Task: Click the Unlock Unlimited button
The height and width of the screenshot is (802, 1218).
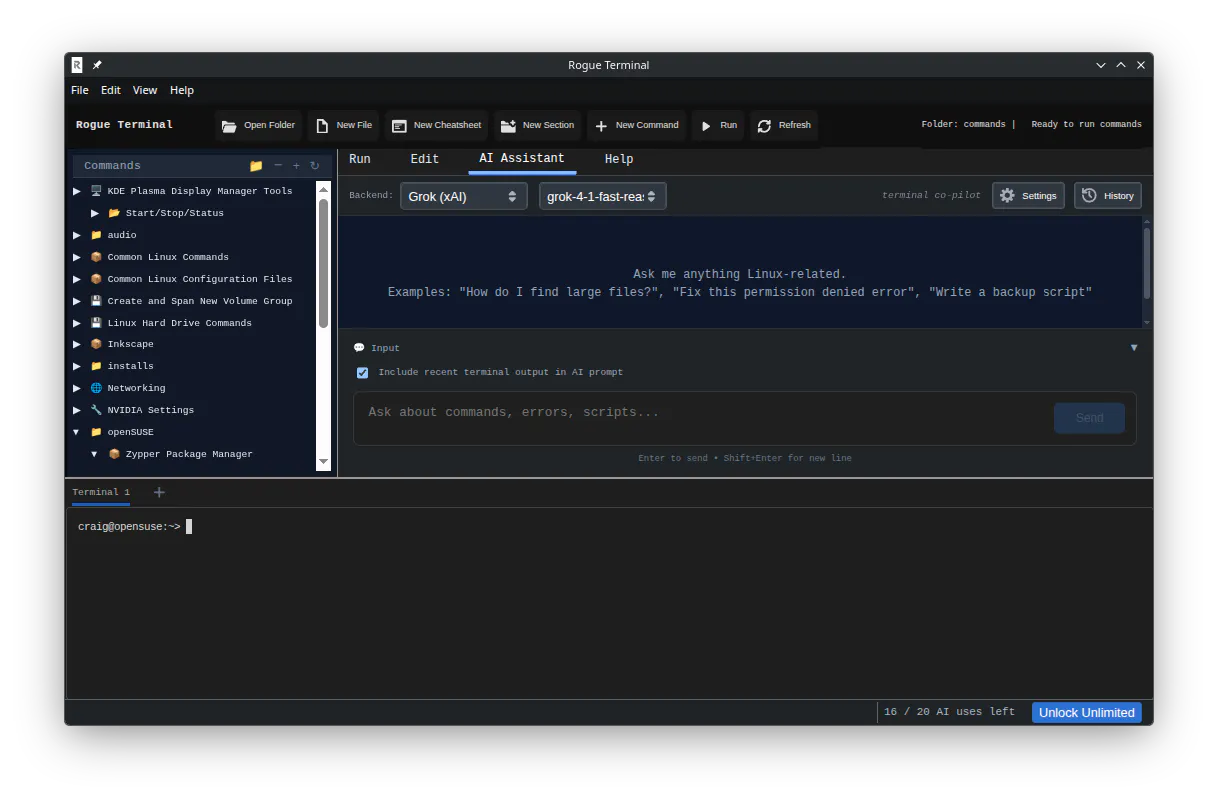Action: pos(1087,712)
